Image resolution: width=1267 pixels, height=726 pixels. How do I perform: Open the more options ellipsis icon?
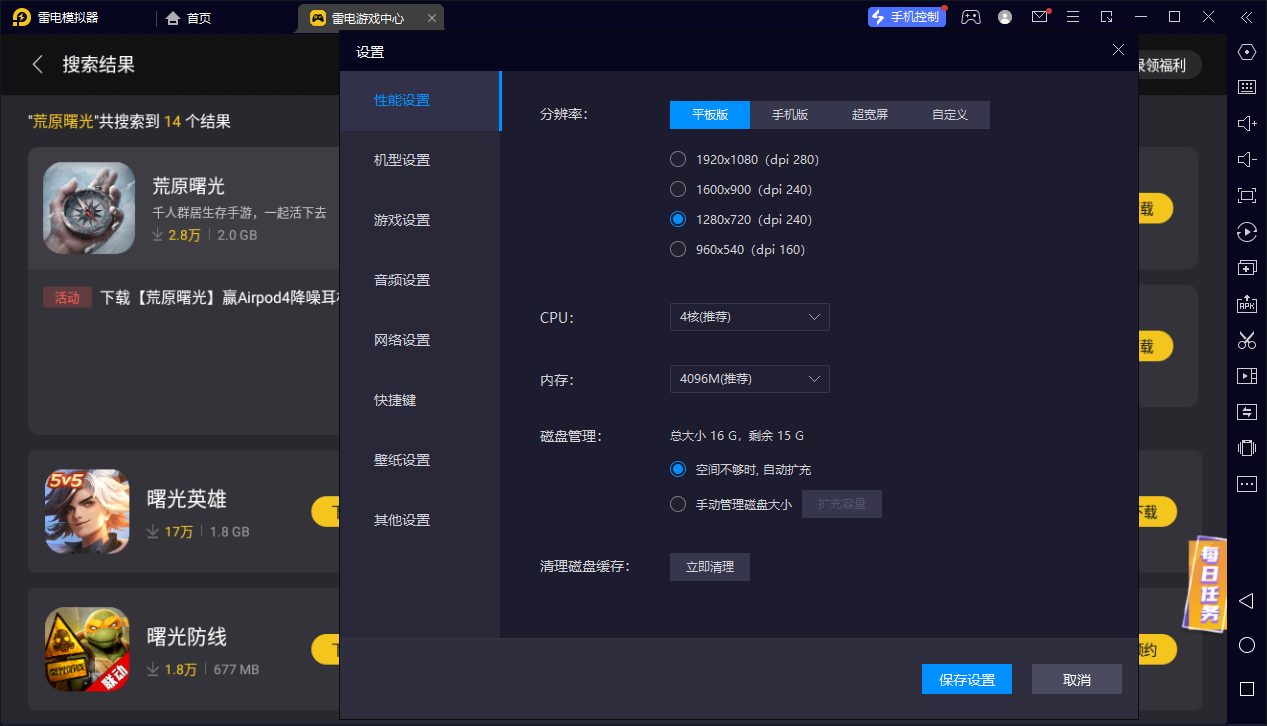coord(1246,484)
